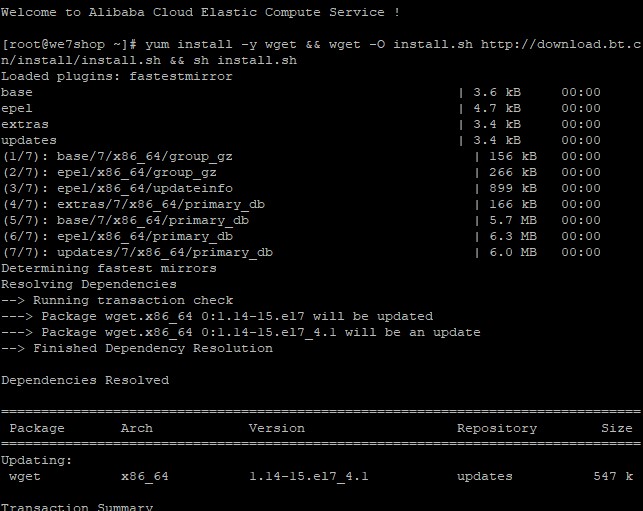This screenshot has width=643, height=511.
Task: Click the '547 k' size value
Action: pyautogui.click(x=612, y=477)
